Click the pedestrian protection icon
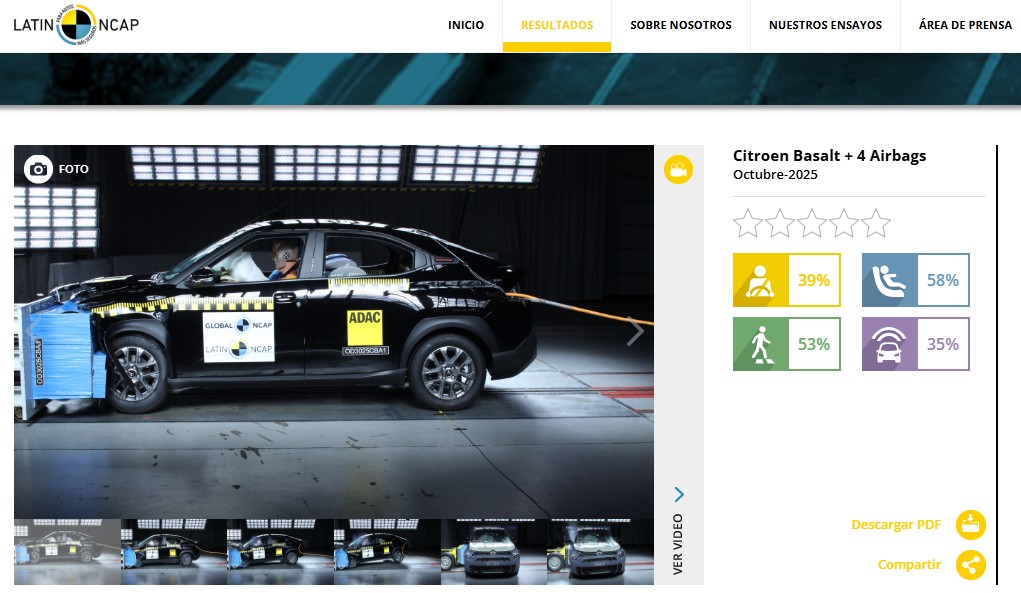The image size is (1021, 593). [x=760, y=344]
